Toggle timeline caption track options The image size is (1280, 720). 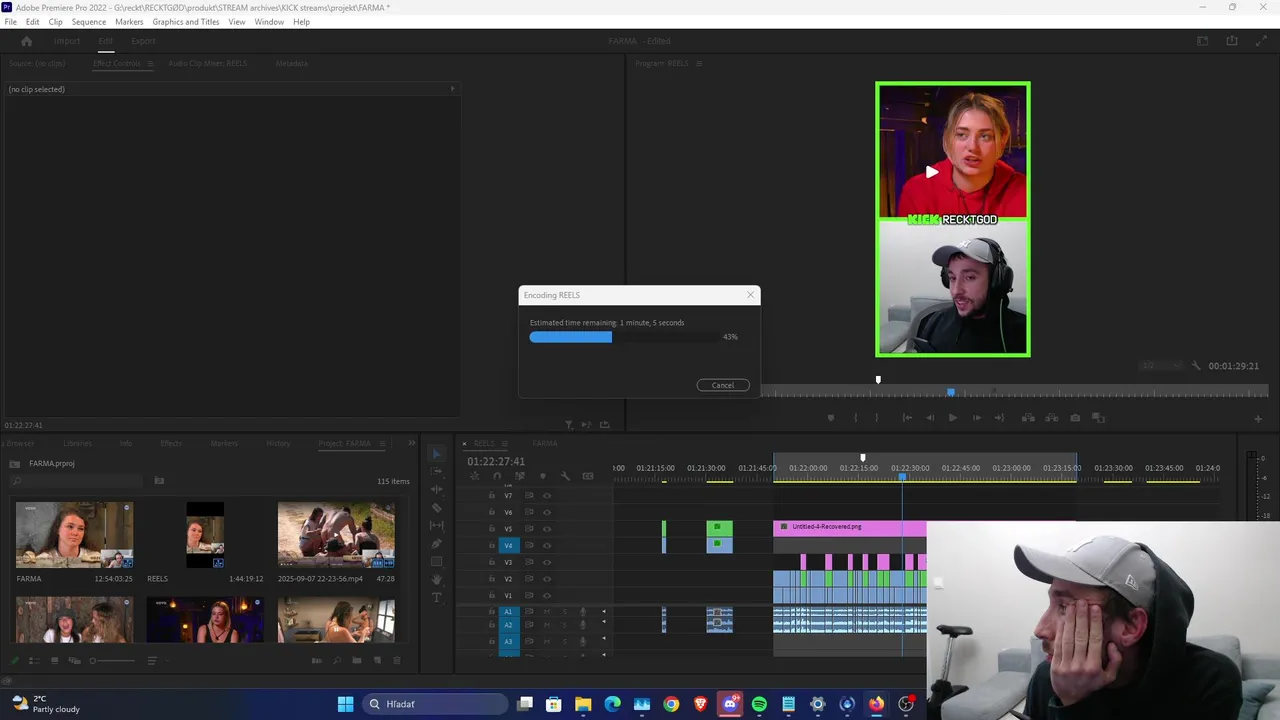[x=588, y=476]
